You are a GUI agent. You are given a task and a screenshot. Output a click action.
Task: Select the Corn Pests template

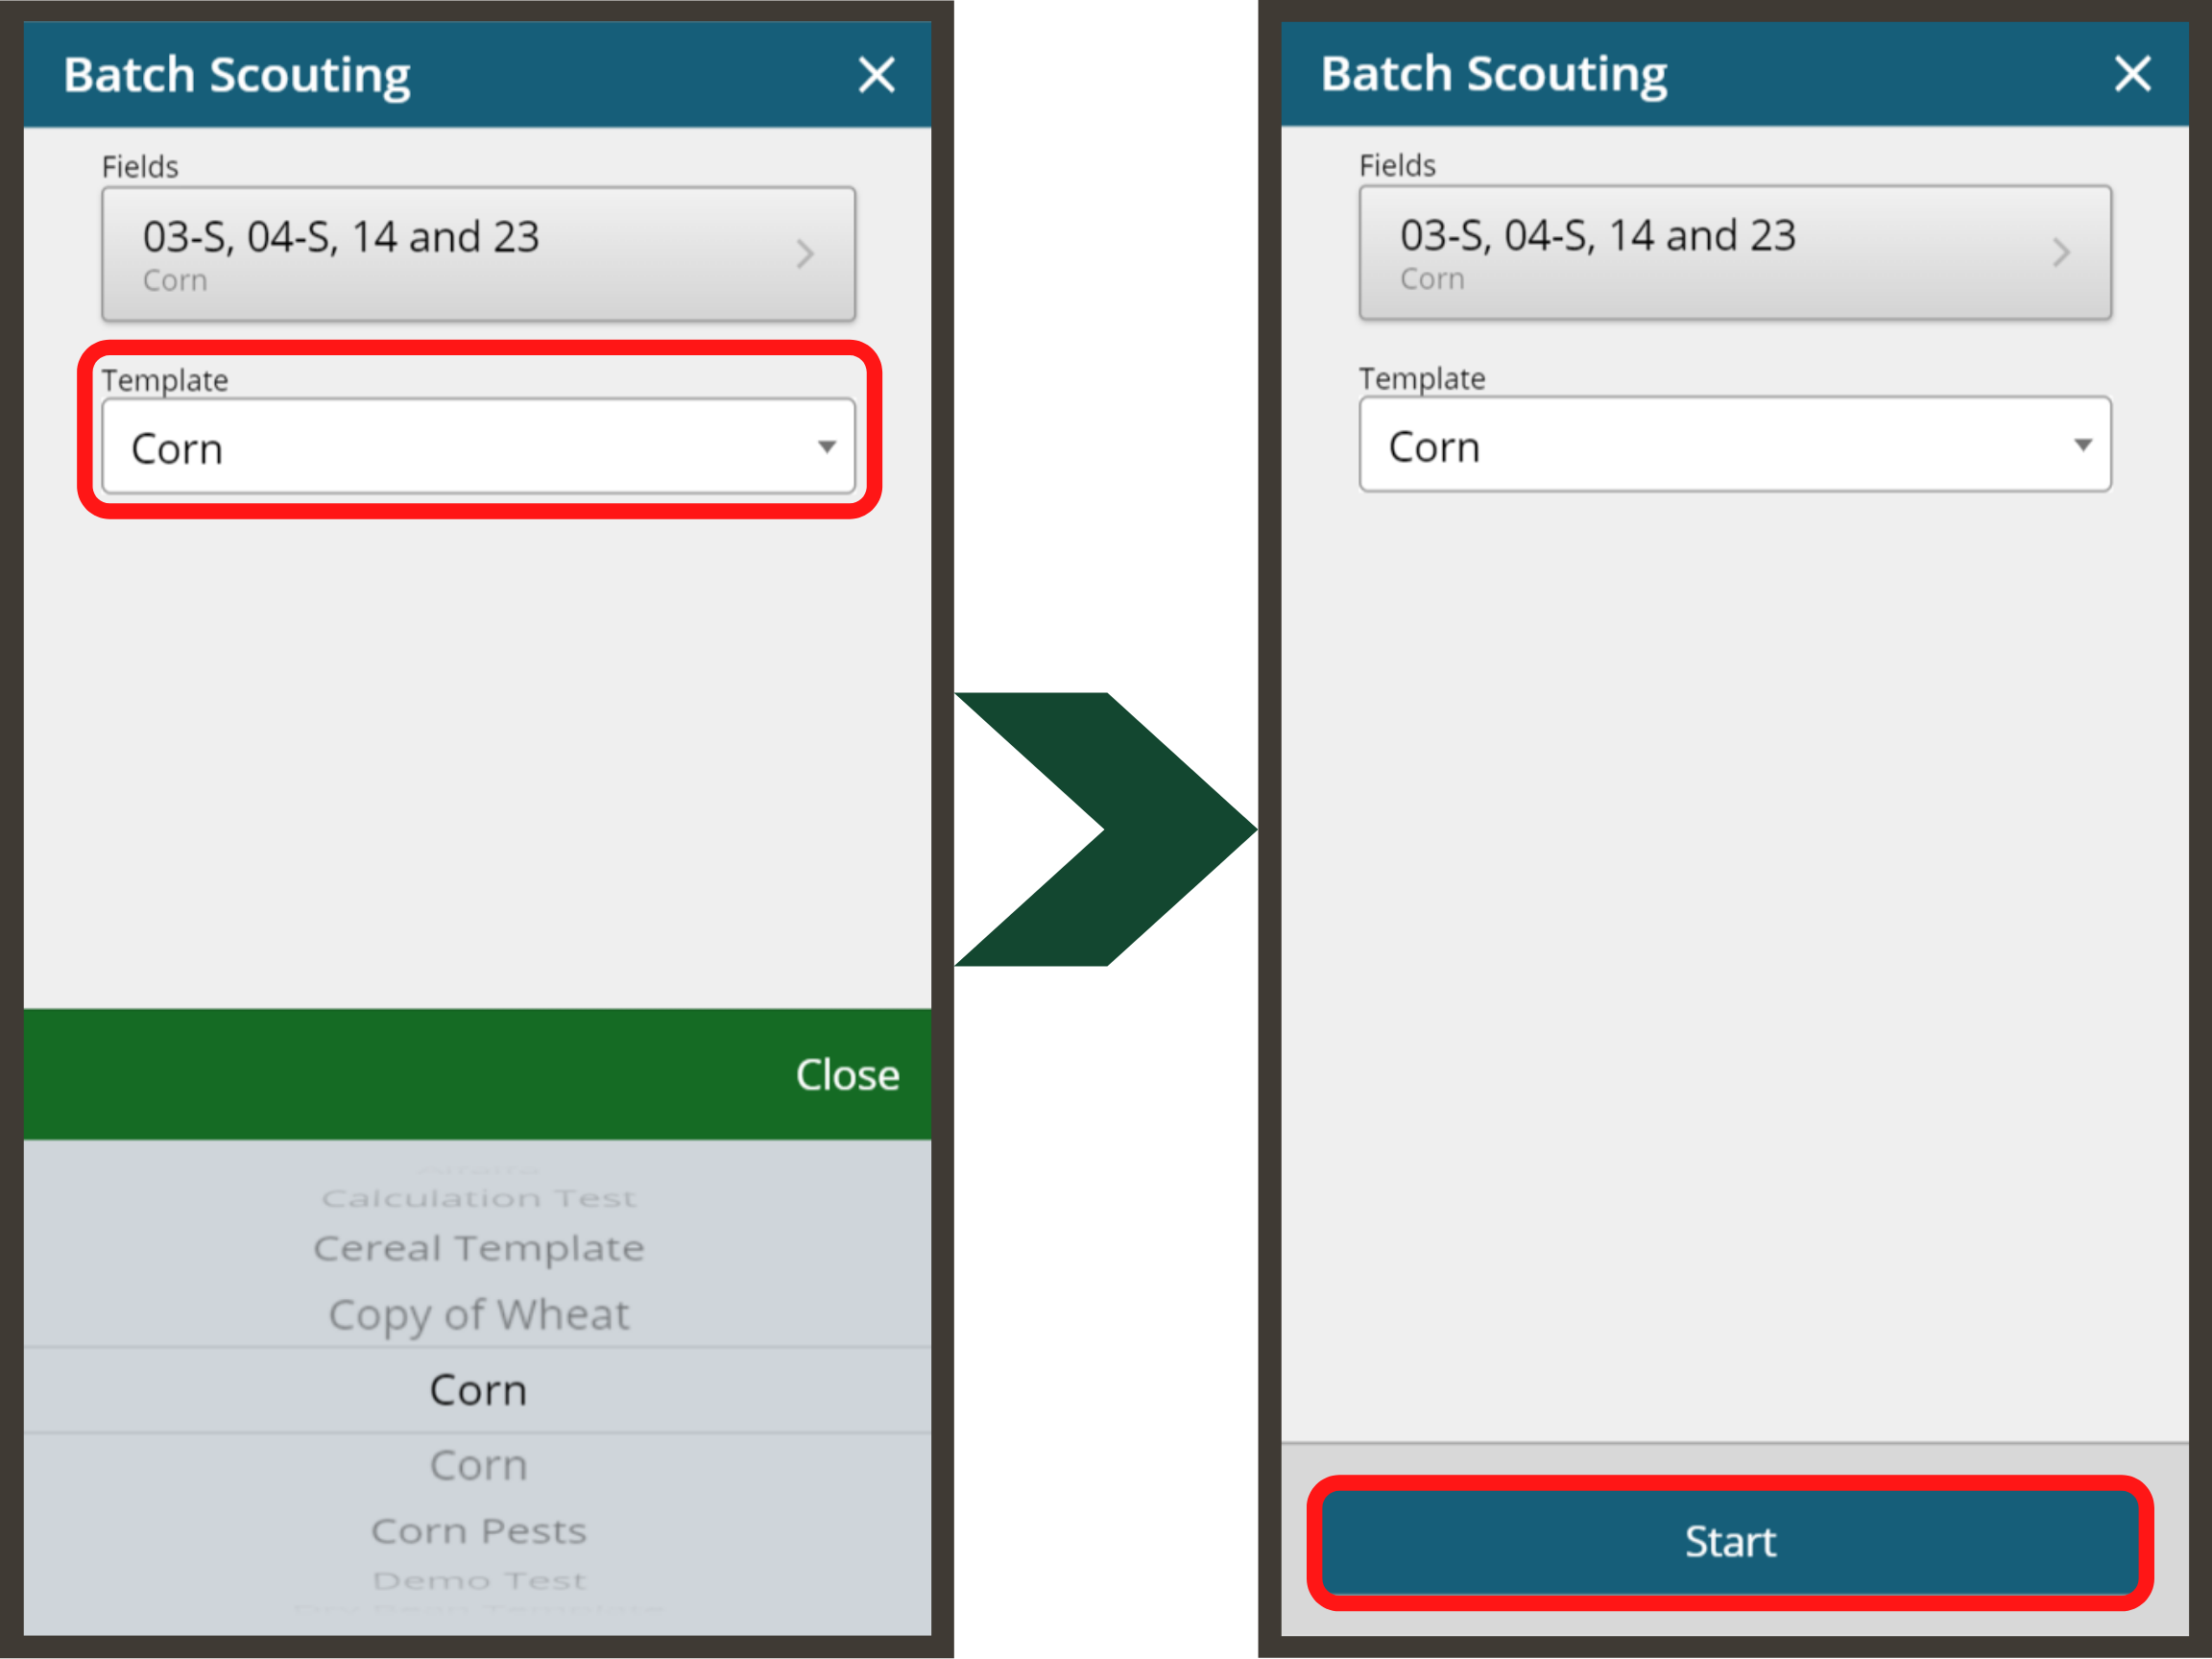(478, 1531)
